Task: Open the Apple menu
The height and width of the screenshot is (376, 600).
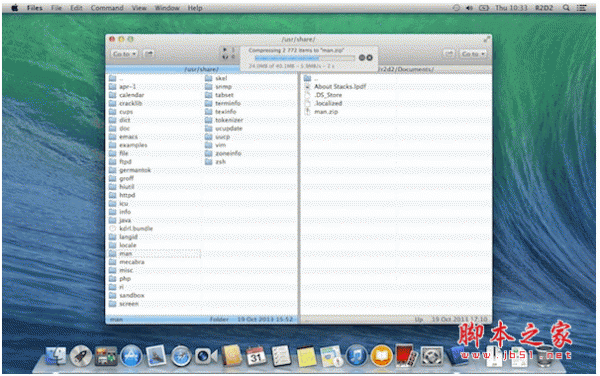Action: click(x=15, y=8)
